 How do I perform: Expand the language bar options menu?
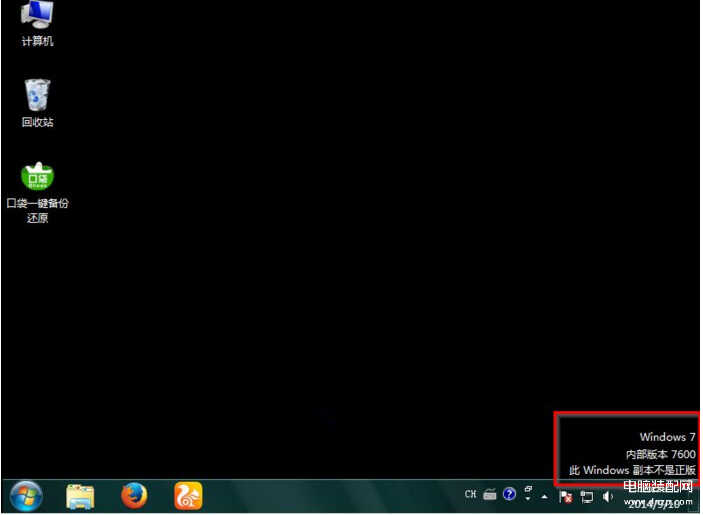(x=527, y=494)
